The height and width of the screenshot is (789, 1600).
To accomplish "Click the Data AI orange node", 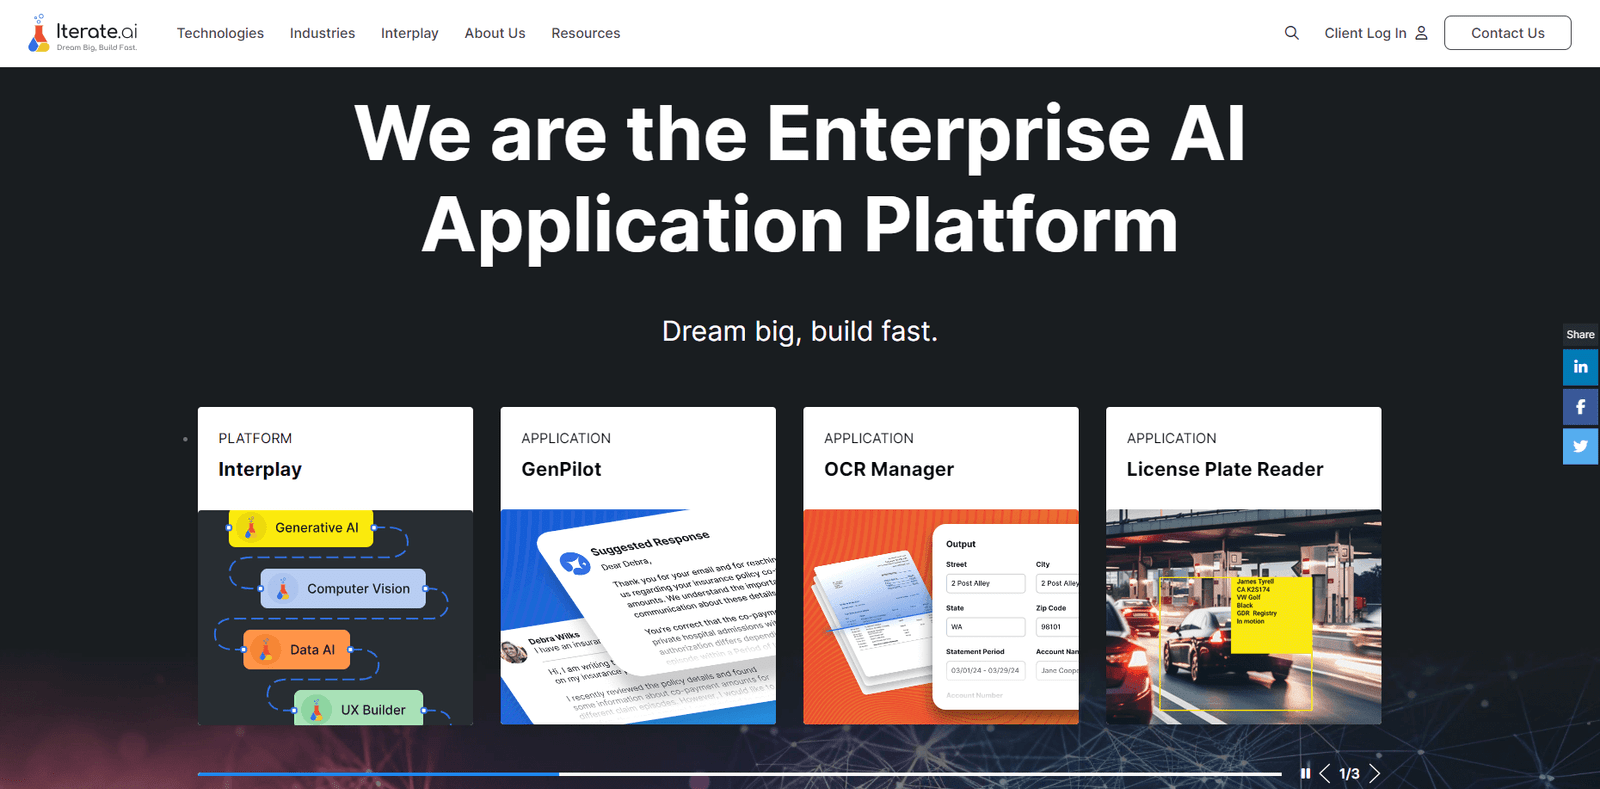I will [x=297, y=650].
